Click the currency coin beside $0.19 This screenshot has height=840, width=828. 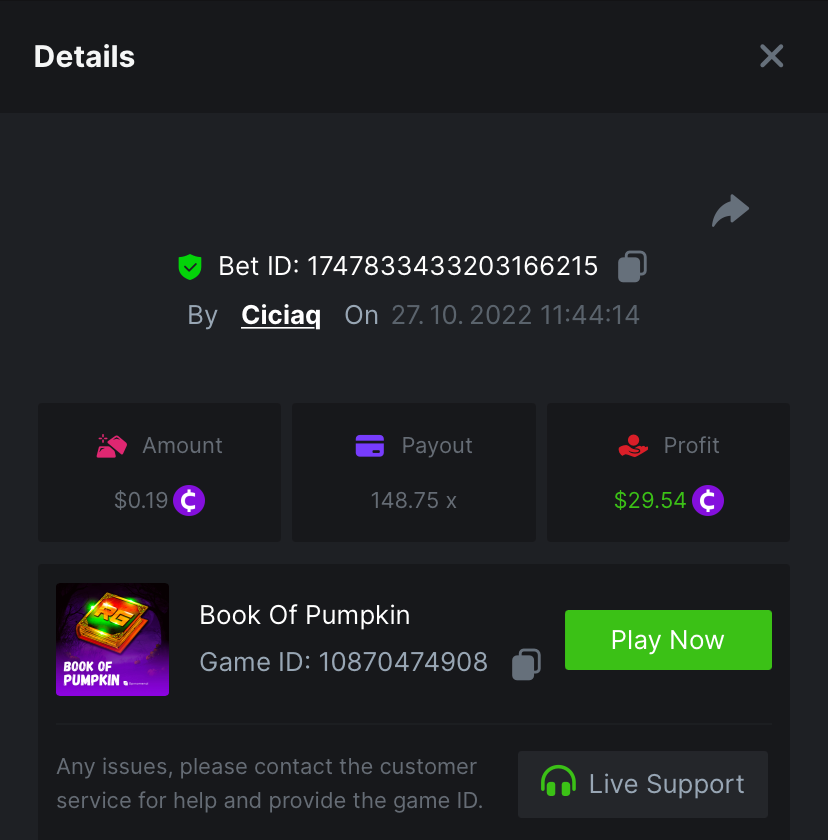[189, 500]
